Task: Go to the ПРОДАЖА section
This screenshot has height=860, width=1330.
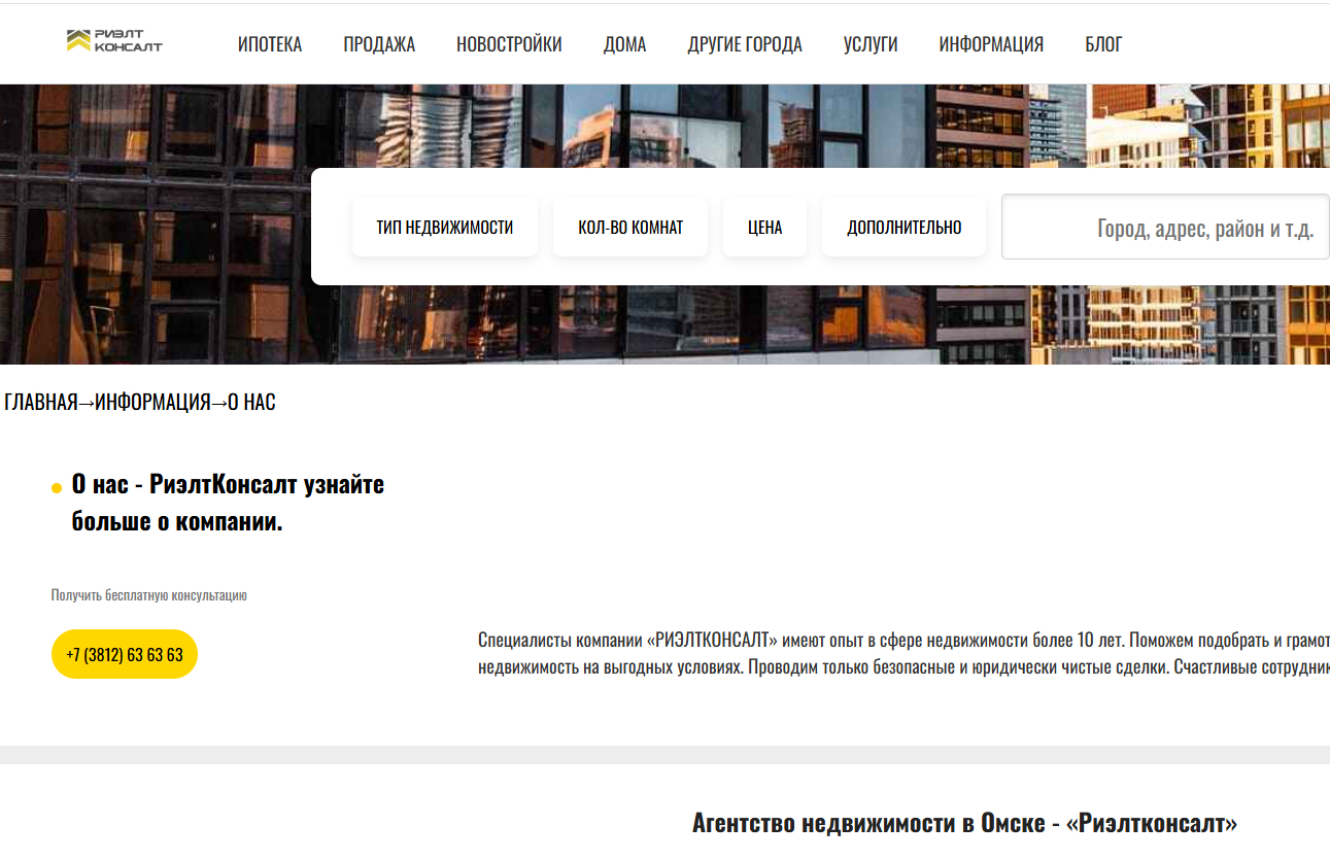Action: (379, 45)
